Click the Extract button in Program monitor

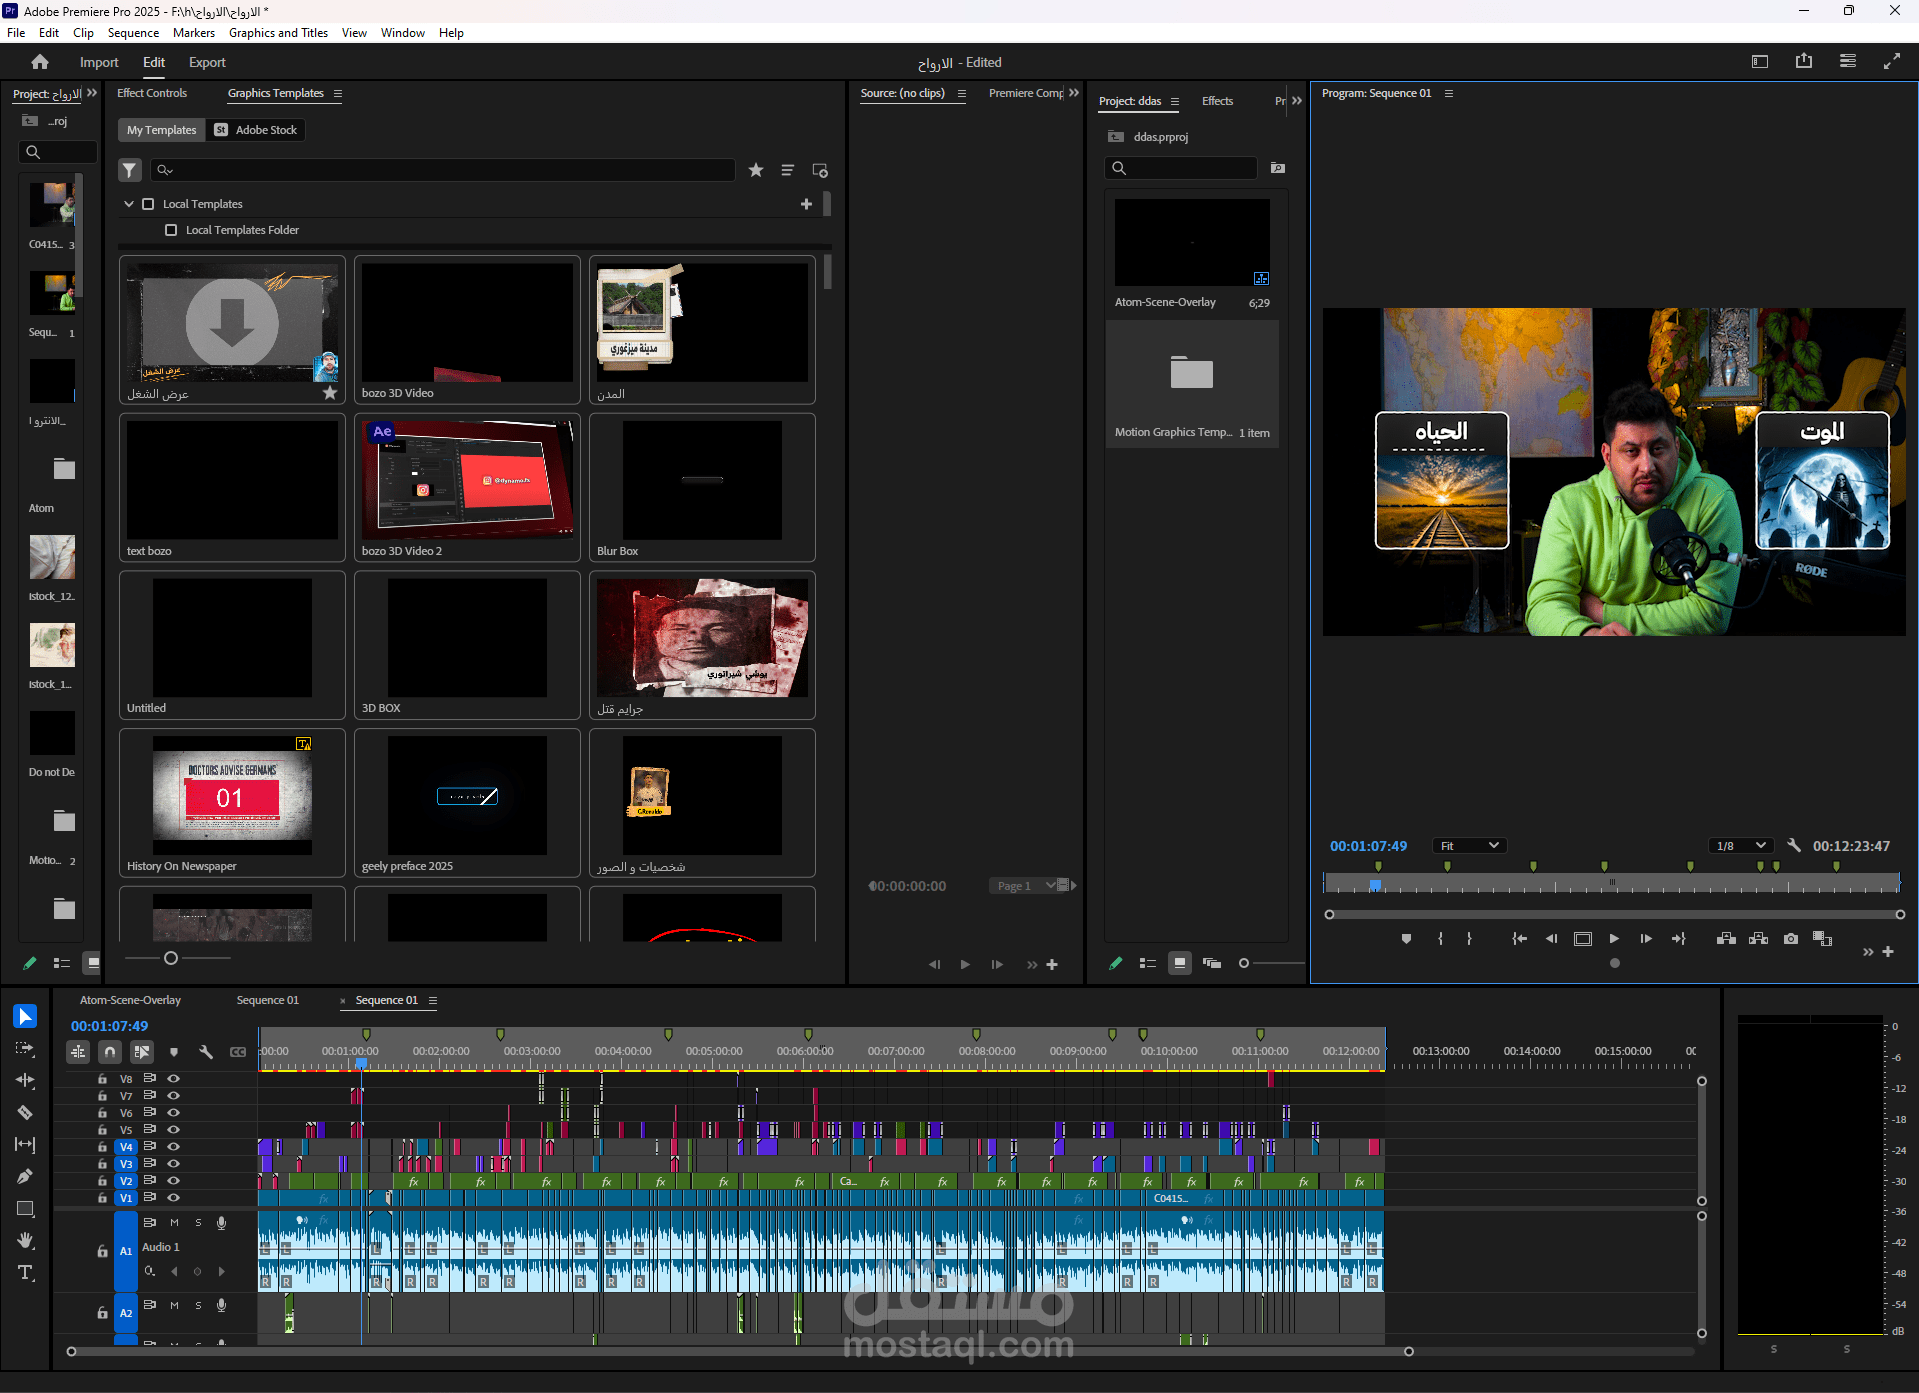pos(1758,938)
